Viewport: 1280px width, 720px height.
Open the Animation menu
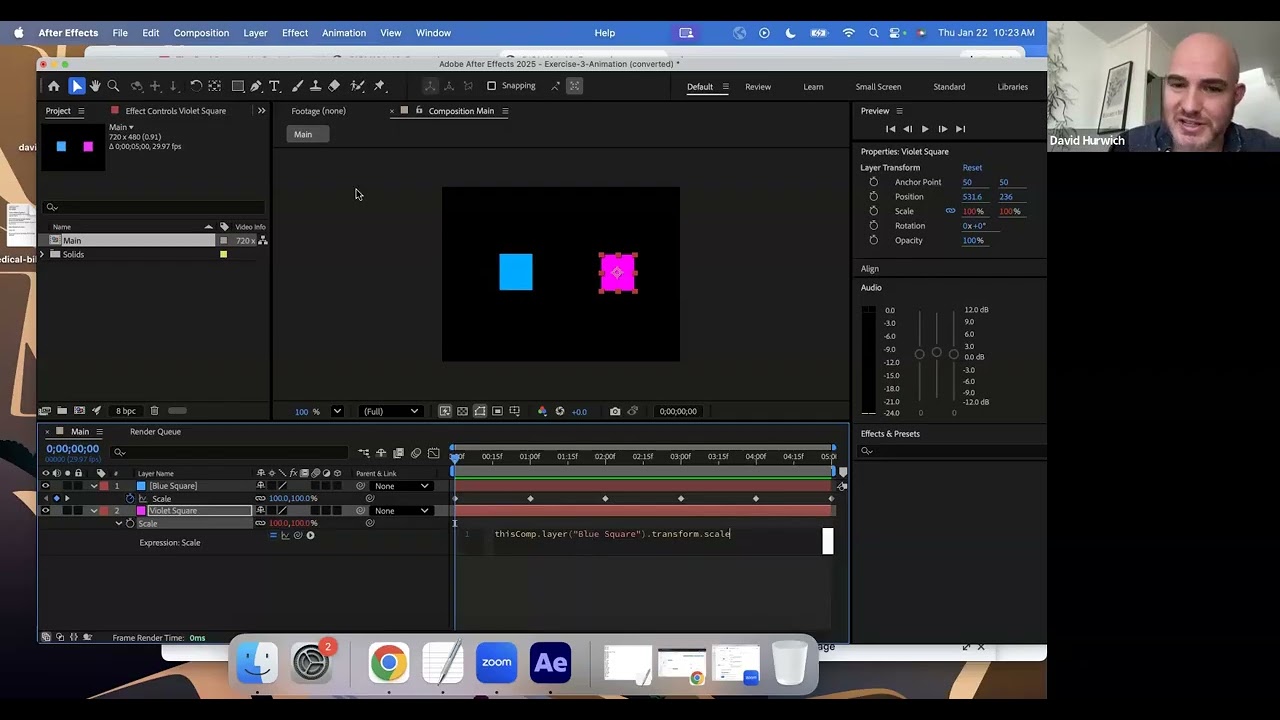point(344,33)
